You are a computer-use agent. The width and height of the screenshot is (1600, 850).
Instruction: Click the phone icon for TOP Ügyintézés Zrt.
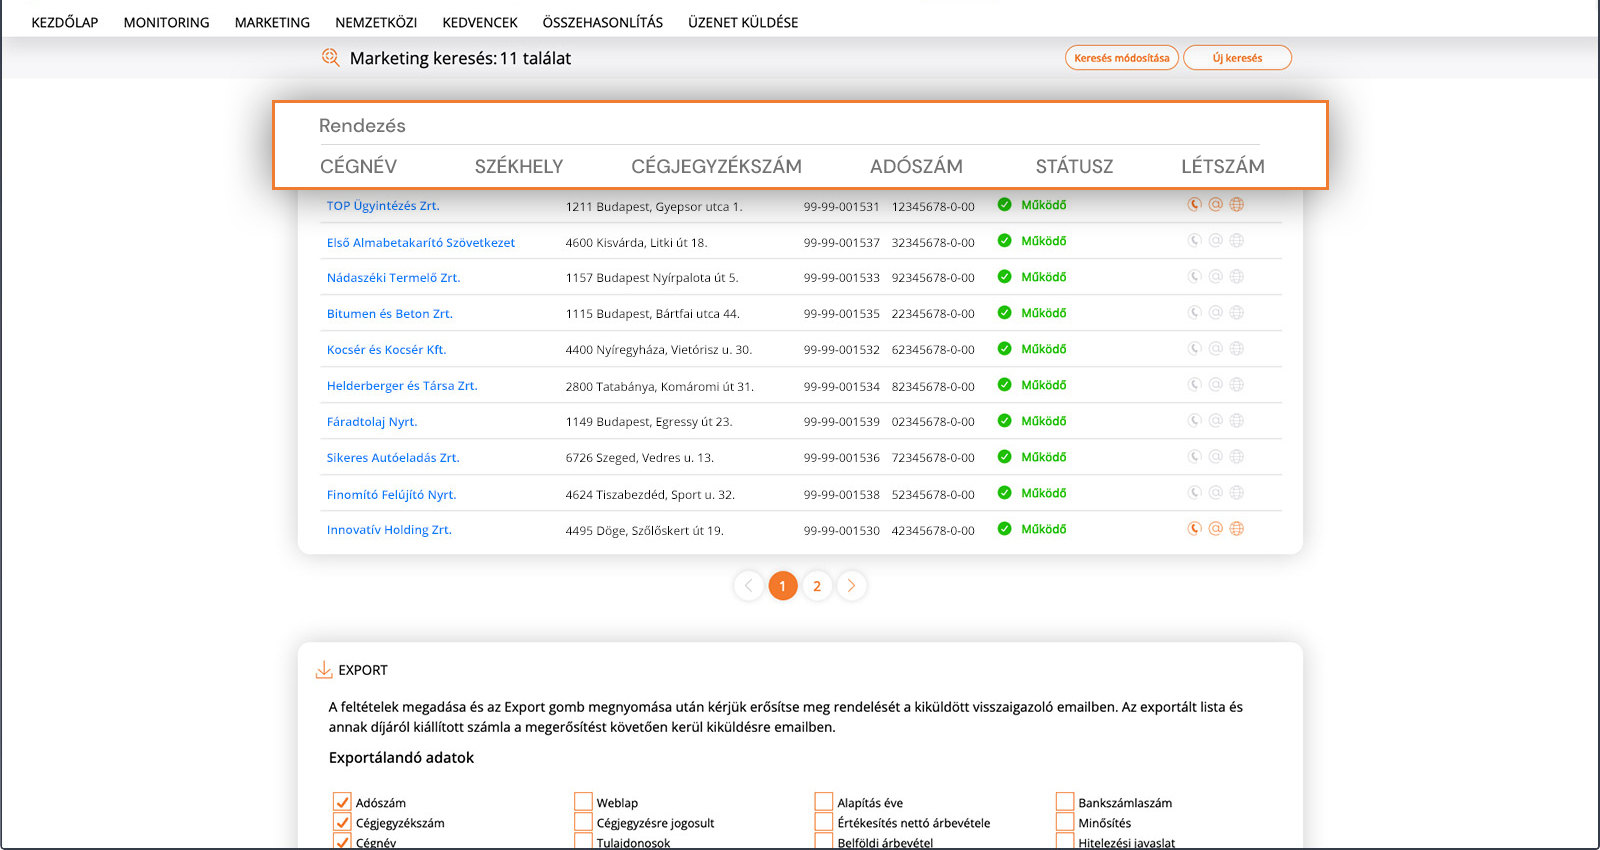tap(1194, 204)
